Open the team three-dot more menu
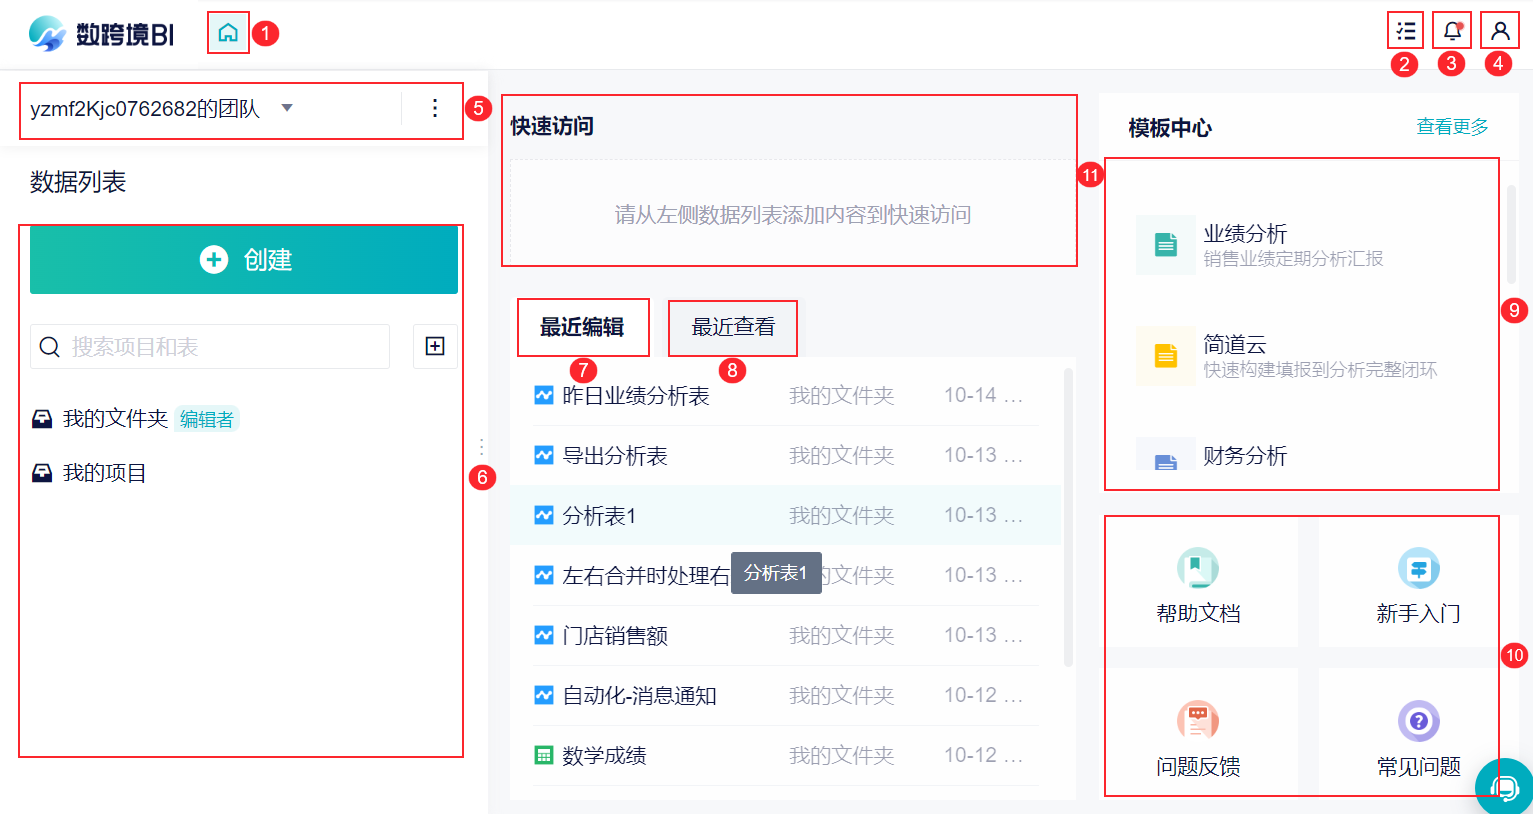Screen dimensions: 1533x814 [435, 108]
